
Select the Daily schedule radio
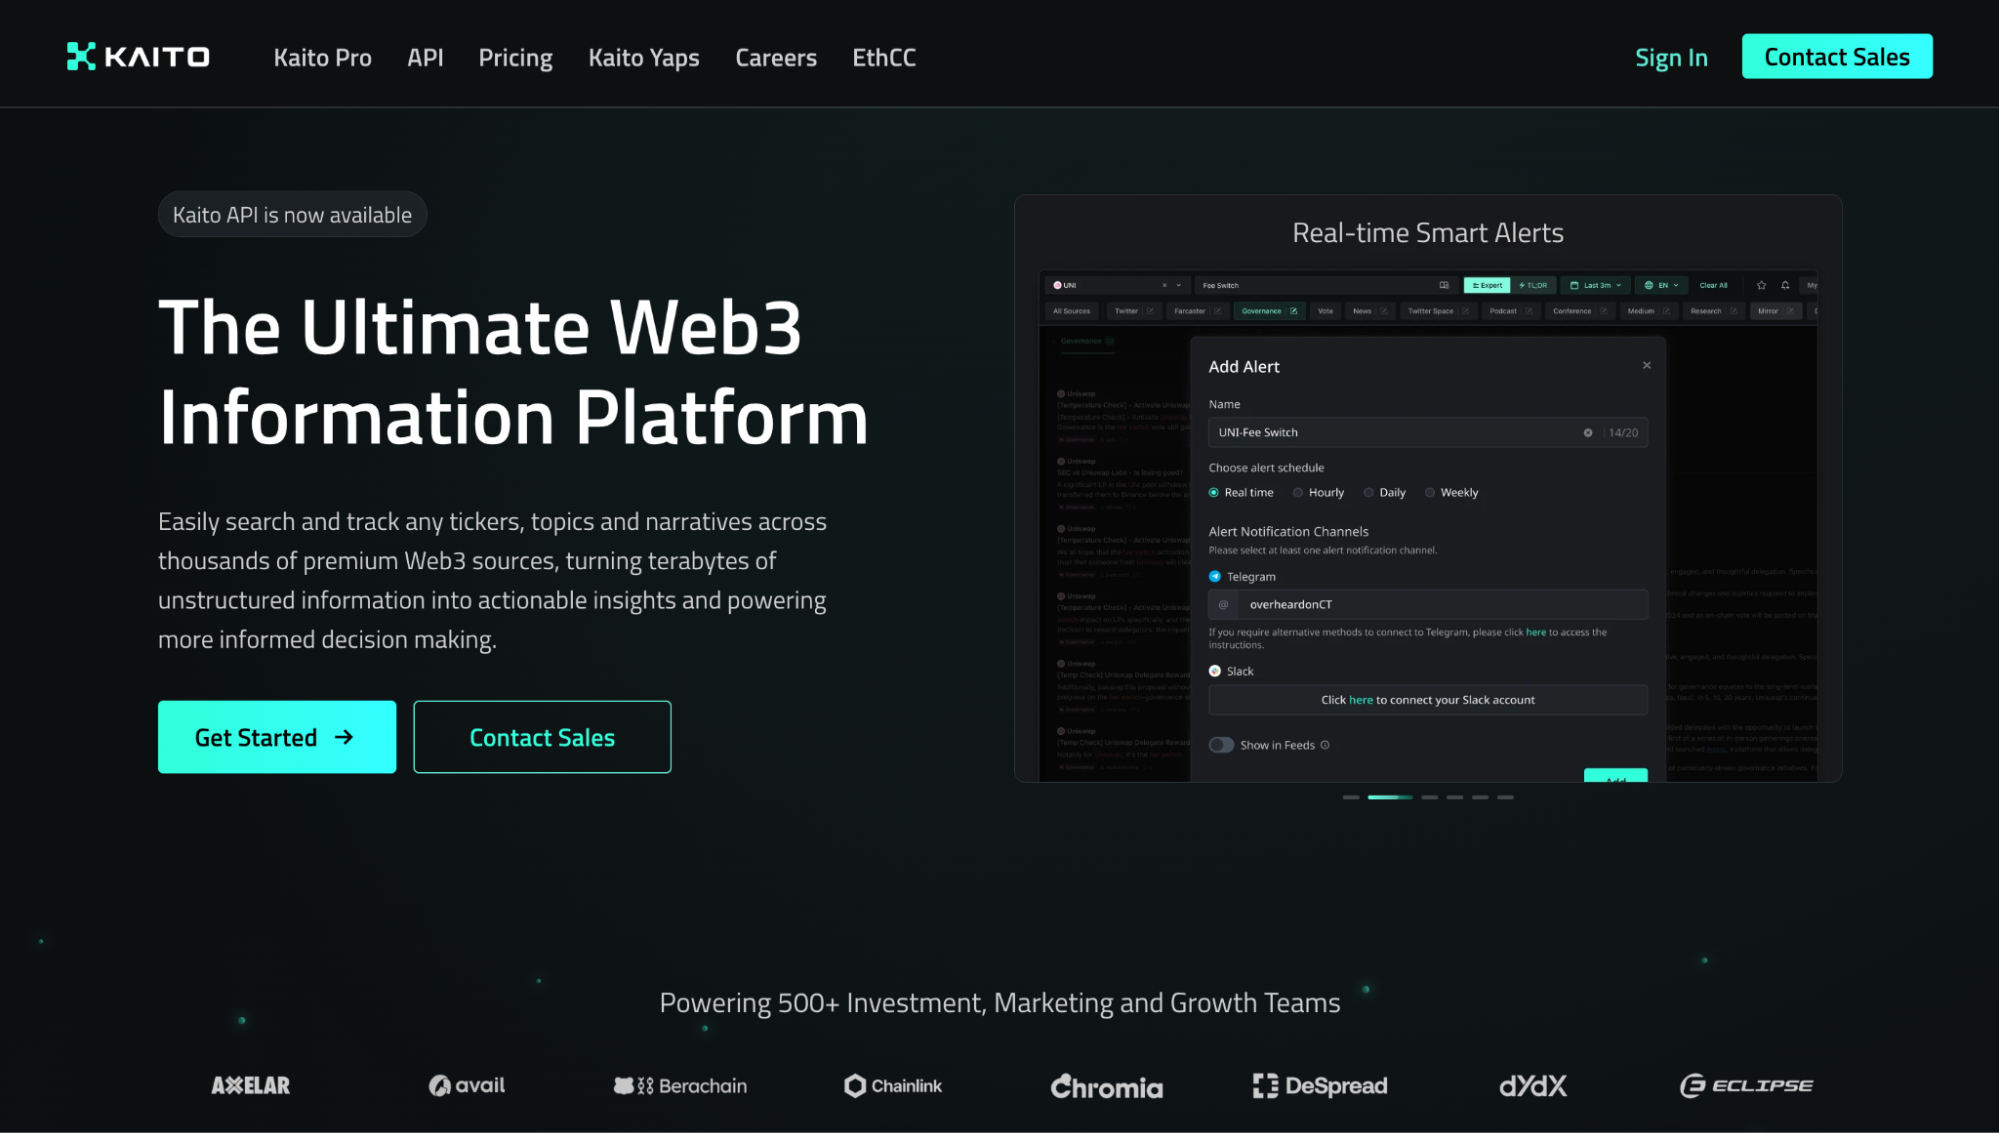(1369, 493)
